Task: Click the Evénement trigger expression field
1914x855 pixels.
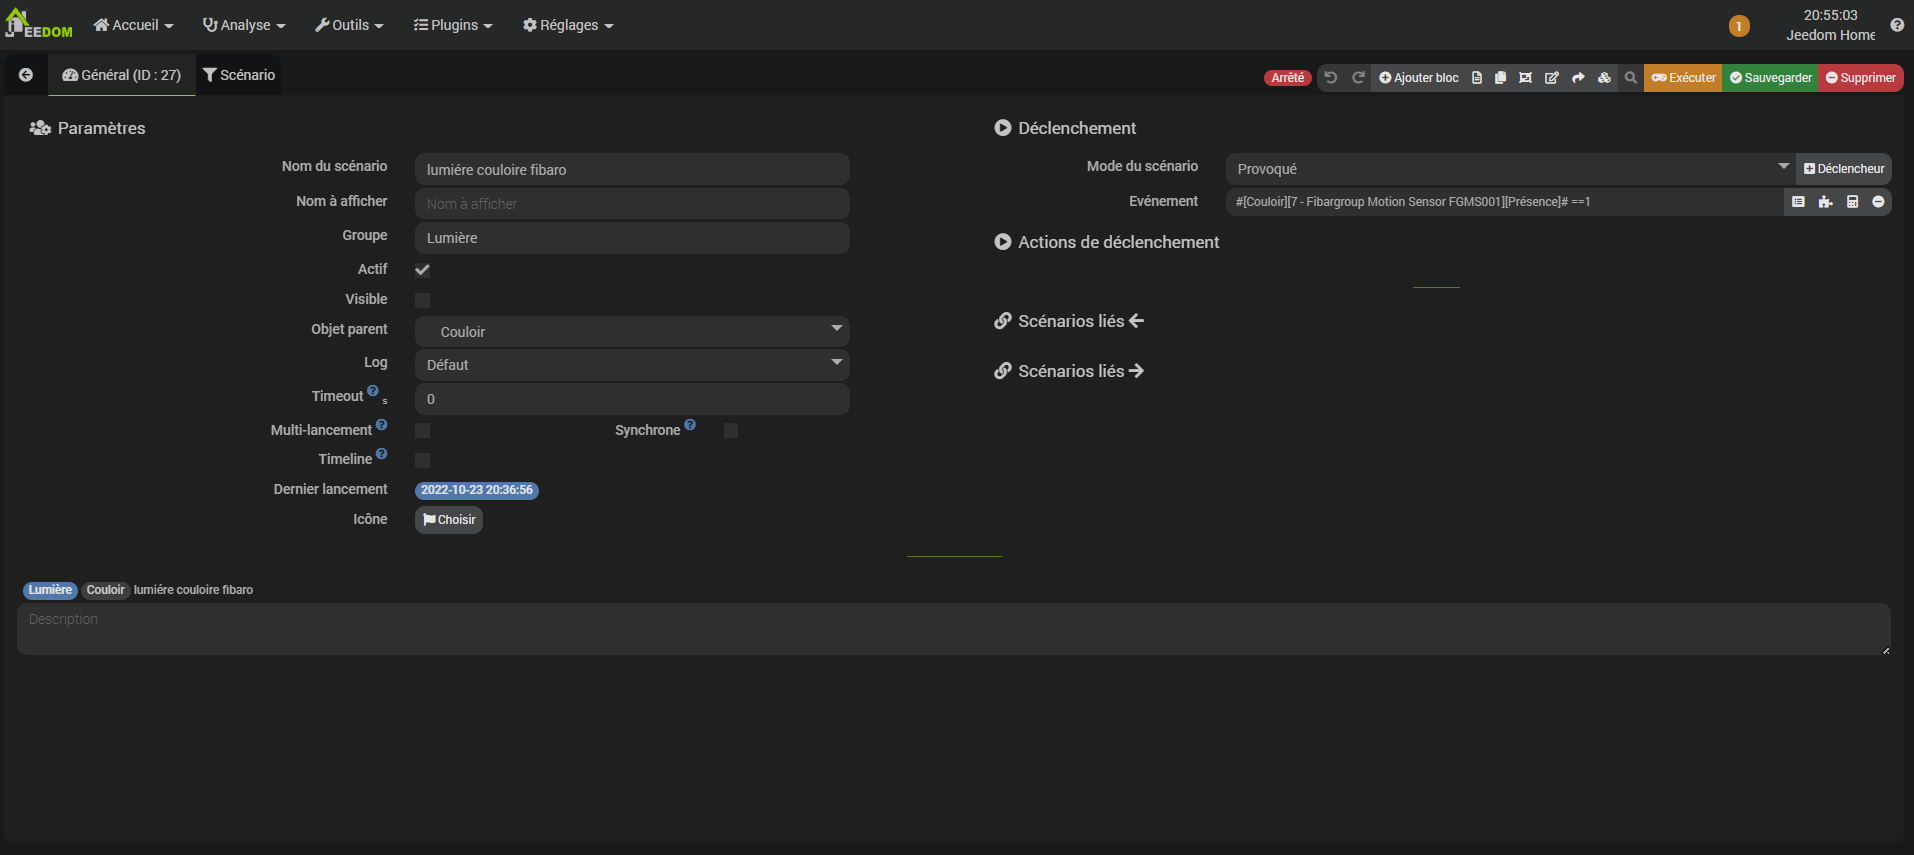Action: [x=1505, y=202]
